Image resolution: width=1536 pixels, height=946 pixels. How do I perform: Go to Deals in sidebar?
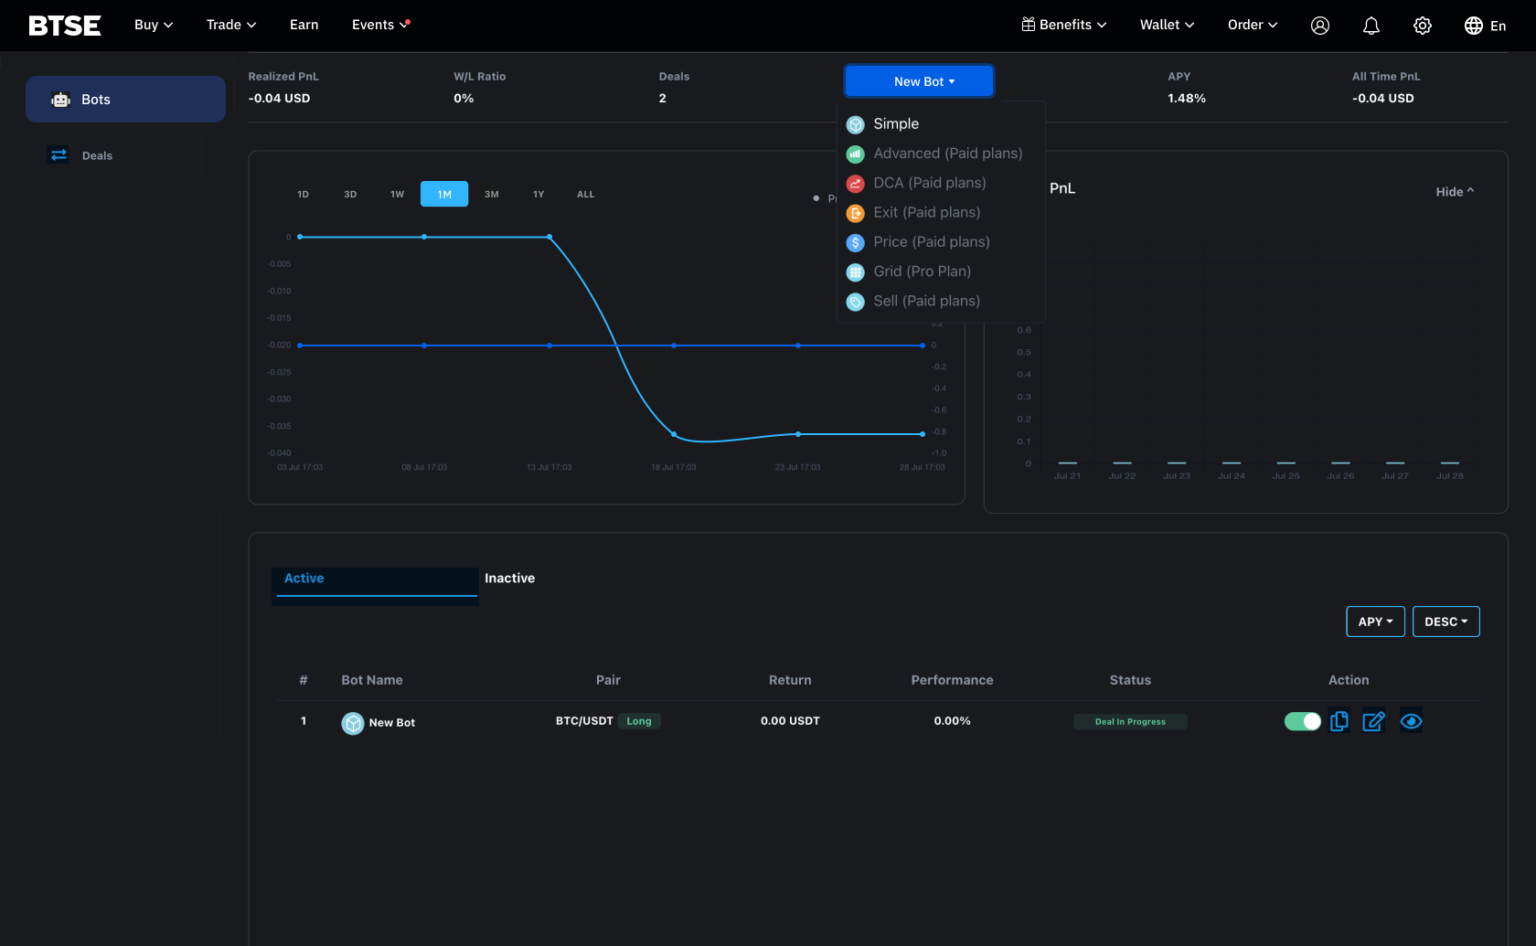tap(97, 155)
